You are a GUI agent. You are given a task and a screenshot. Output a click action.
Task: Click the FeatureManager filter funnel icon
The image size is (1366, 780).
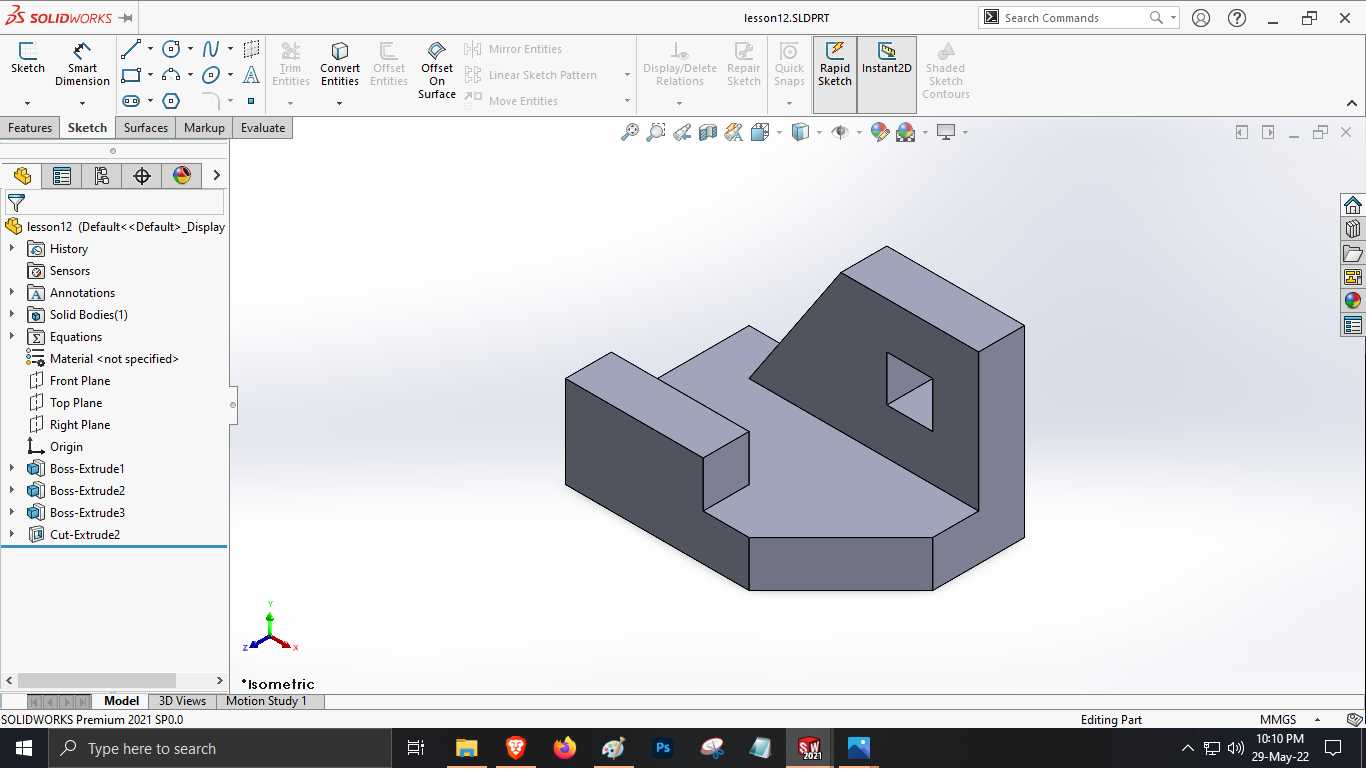16,203
